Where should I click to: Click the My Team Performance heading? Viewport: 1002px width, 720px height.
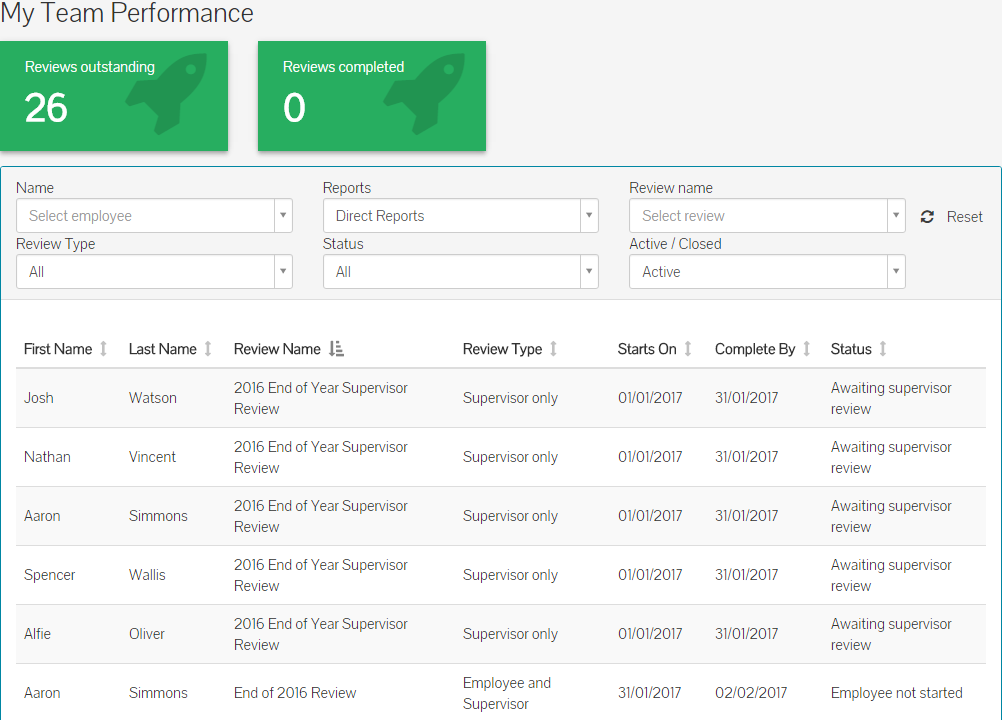click(127, 13)
